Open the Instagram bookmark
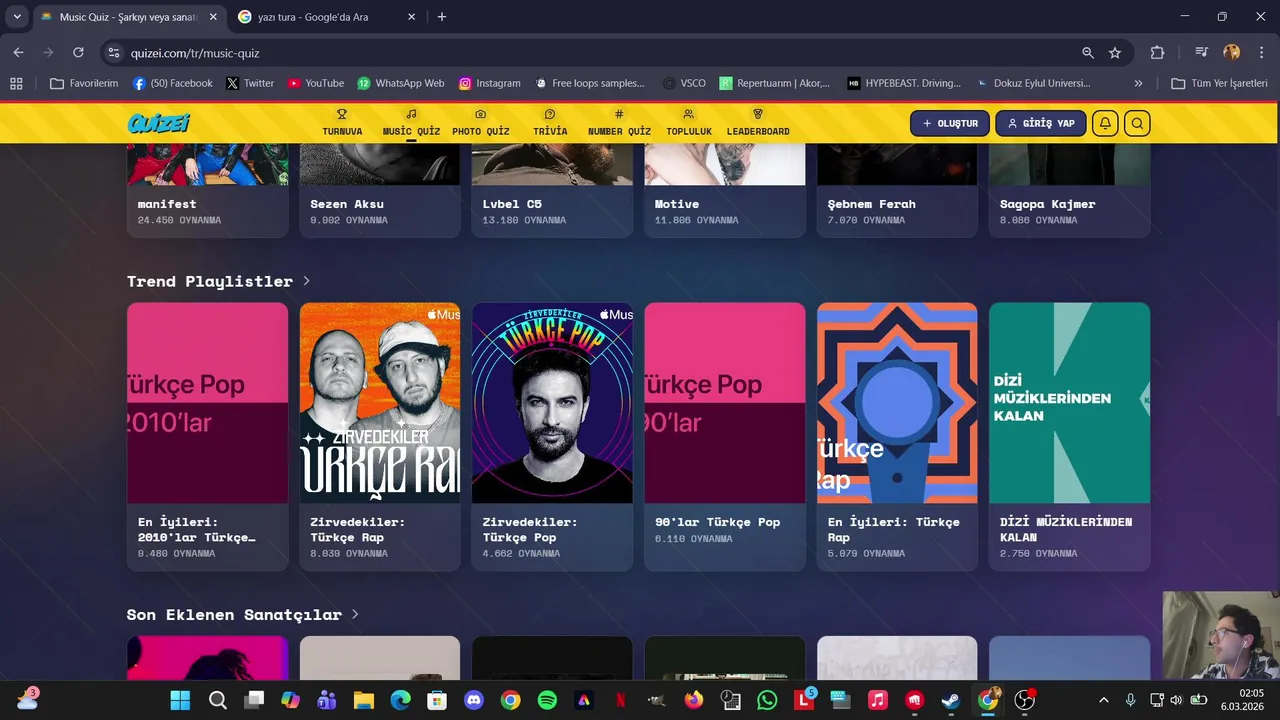Image resolution: width=1280 pixels, height=720 pixels. pyautogui.click(x=489, y=83)
